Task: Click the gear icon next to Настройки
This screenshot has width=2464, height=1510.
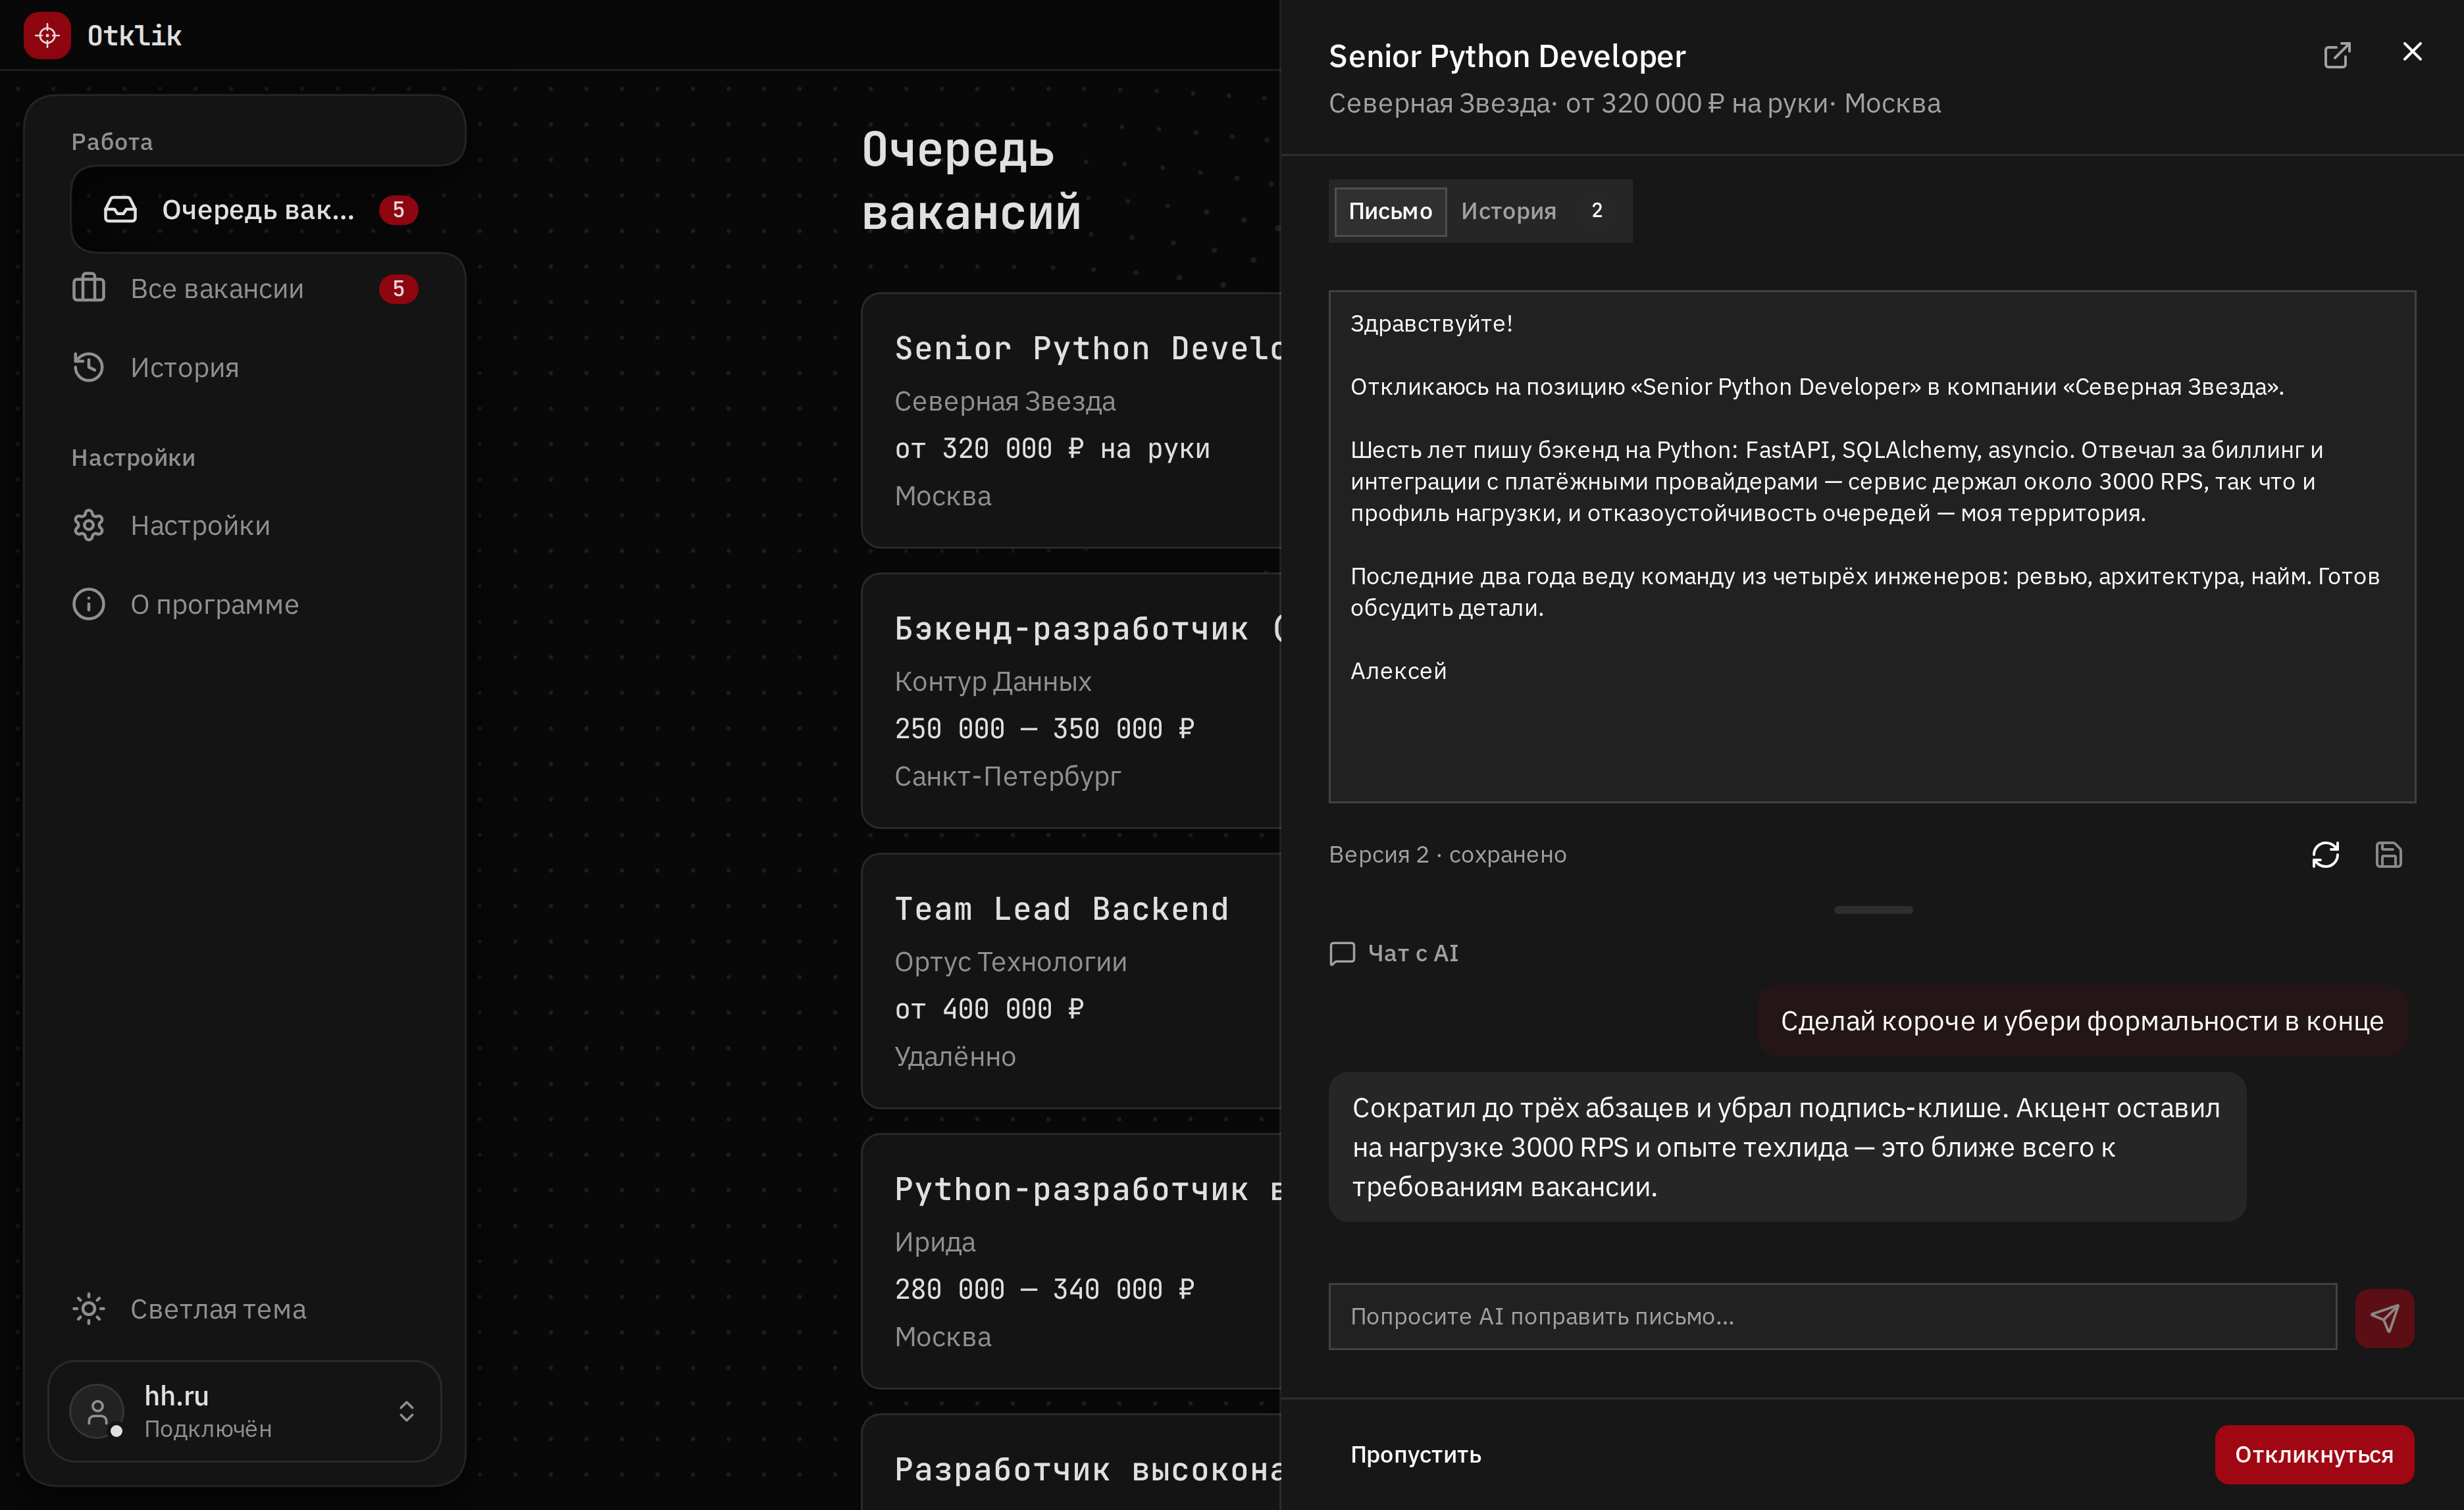Action: [x=89, y=526]
